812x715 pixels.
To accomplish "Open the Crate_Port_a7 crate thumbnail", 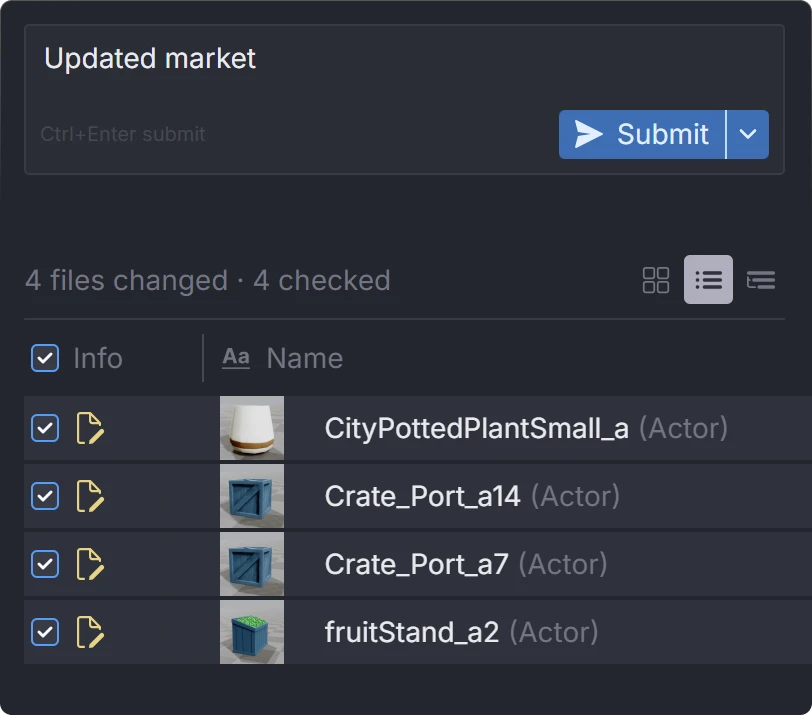I will click(252, 564).
